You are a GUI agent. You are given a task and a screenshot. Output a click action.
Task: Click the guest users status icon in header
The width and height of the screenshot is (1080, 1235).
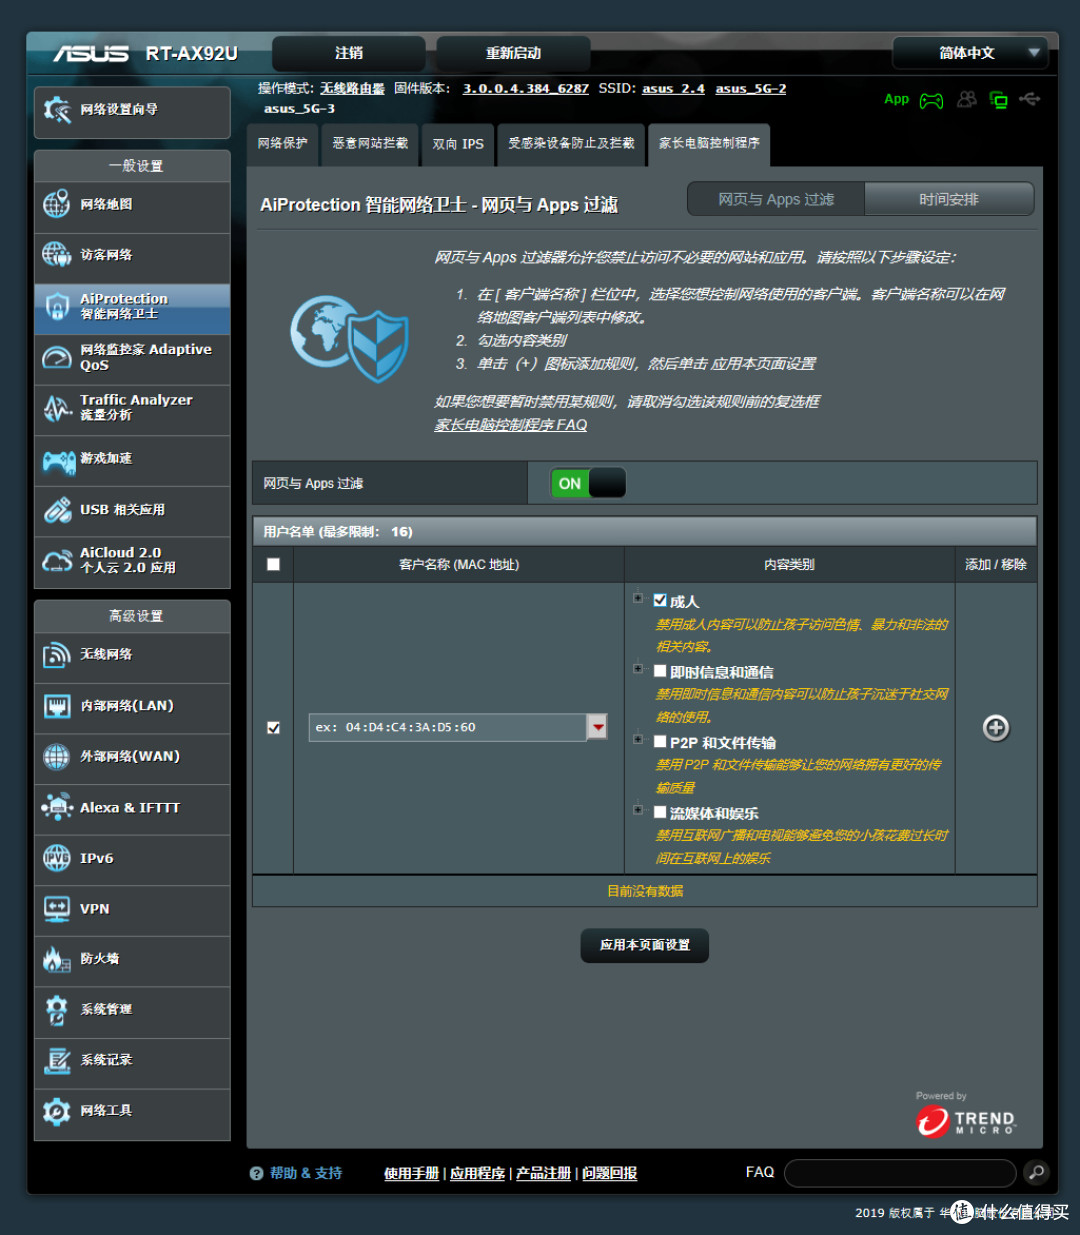coord(966,99)
